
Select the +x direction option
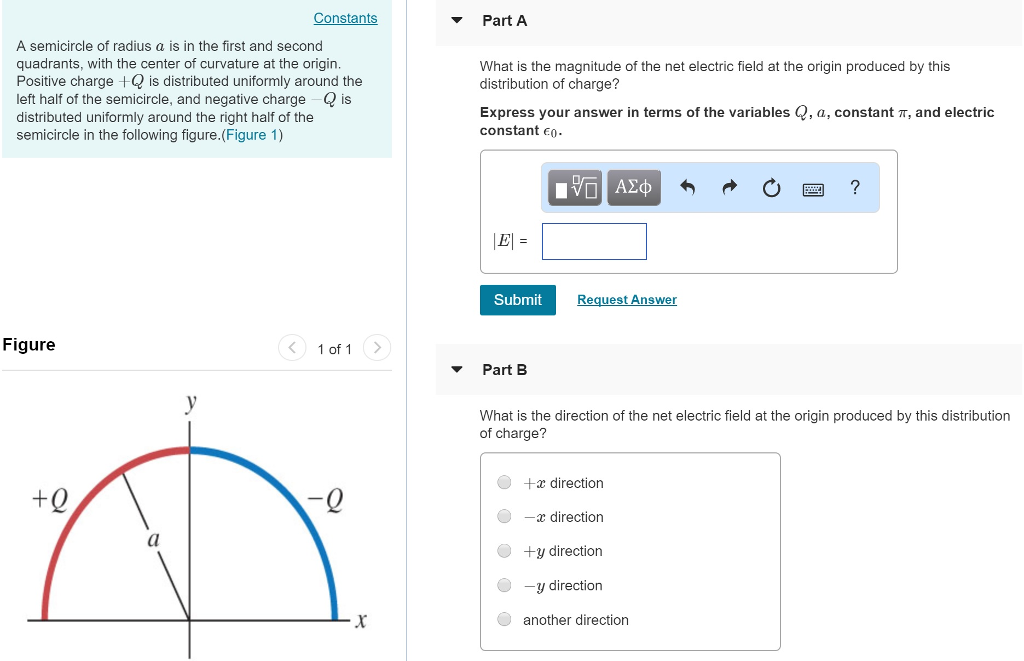[504, 483]
